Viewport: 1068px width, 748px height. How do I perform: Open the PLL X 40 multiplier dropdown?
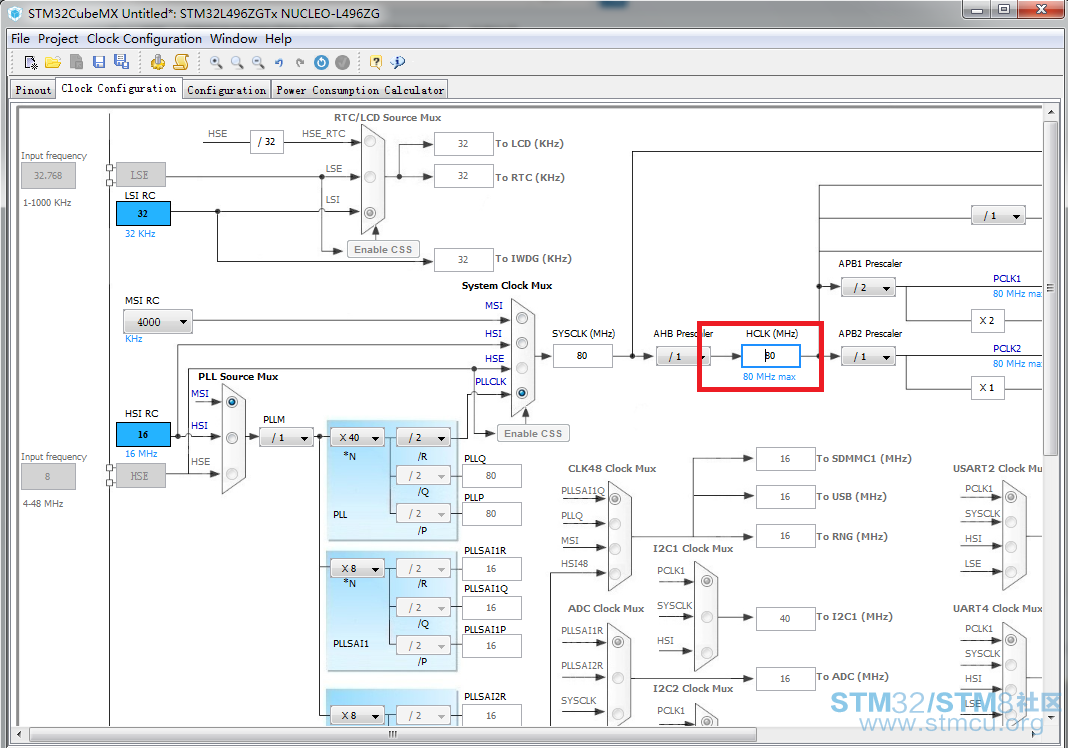click(x=358, y=437)
